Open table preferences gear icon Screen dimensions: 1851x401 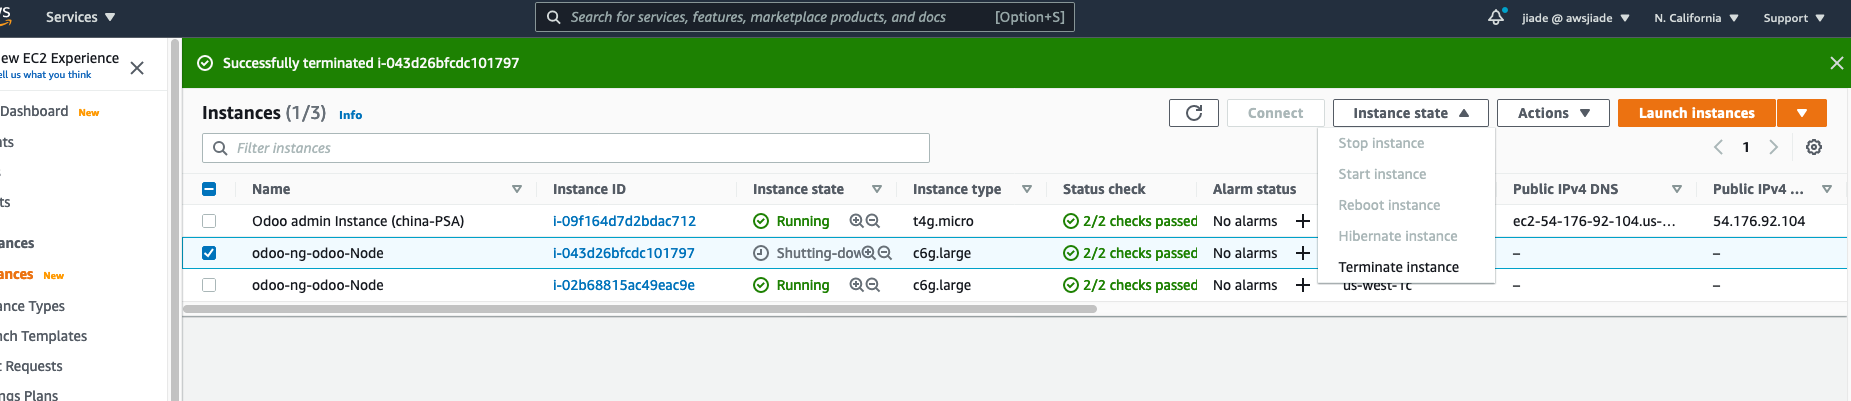[1813, 147]
